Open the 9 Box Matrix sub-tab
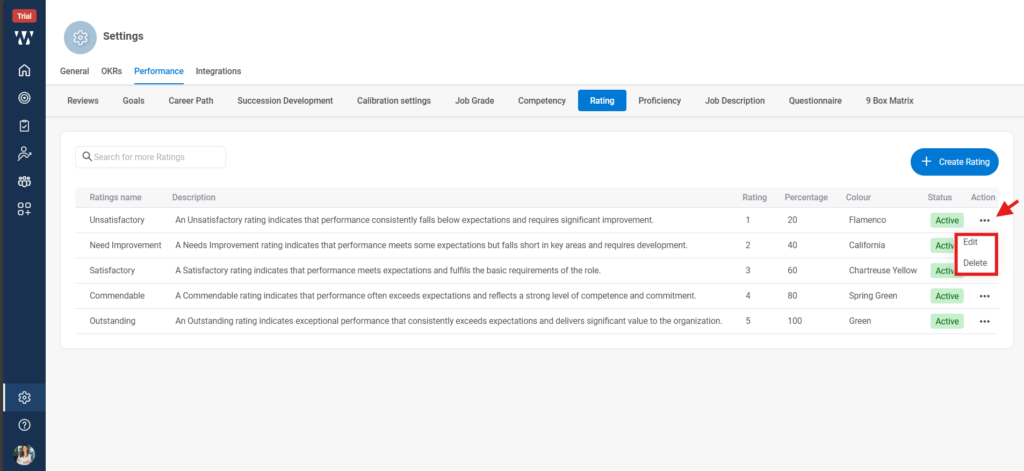The width and height of the screenshot is (1024, 471). click(889, 101)
